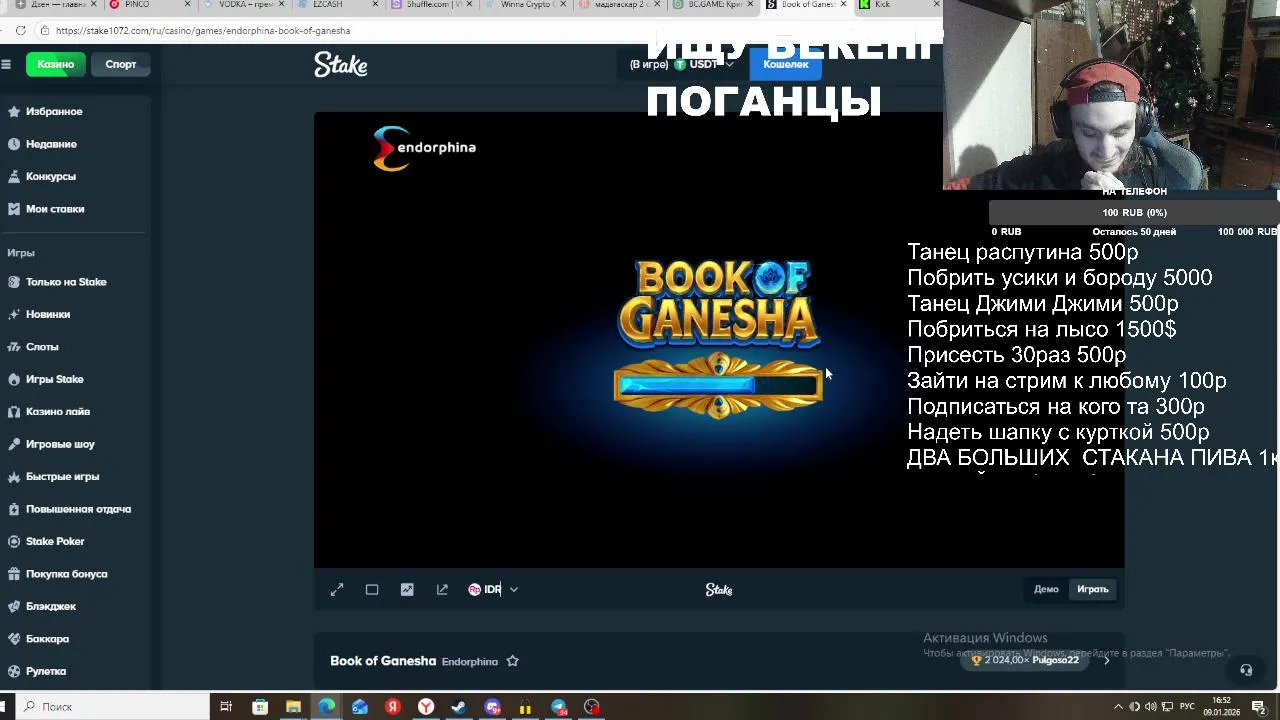Click the Новинки sparkle icon
Screen dimensions: 1280x720
pyautogui.click(x=14, y=314)
